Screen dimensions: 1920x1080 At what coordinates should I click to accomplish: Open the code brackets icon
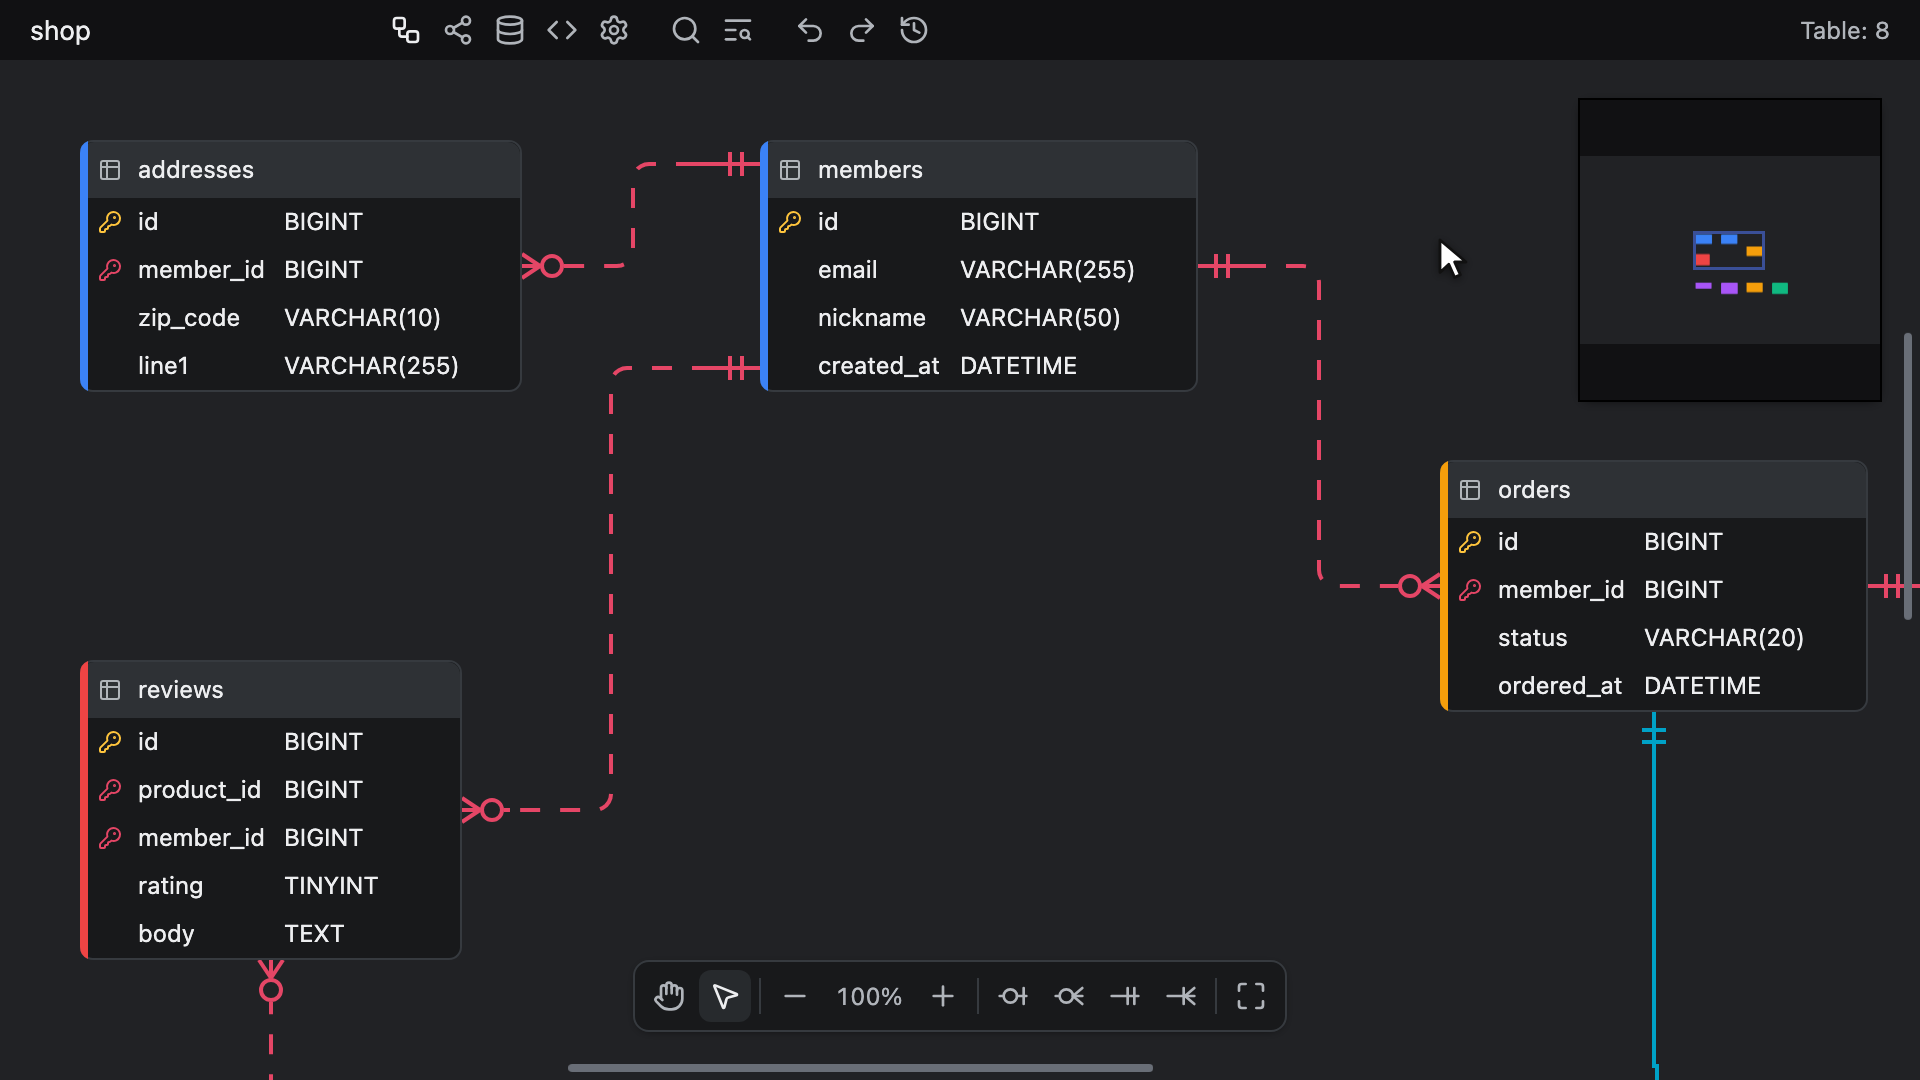pyautogui.click(x=562, y=30)
